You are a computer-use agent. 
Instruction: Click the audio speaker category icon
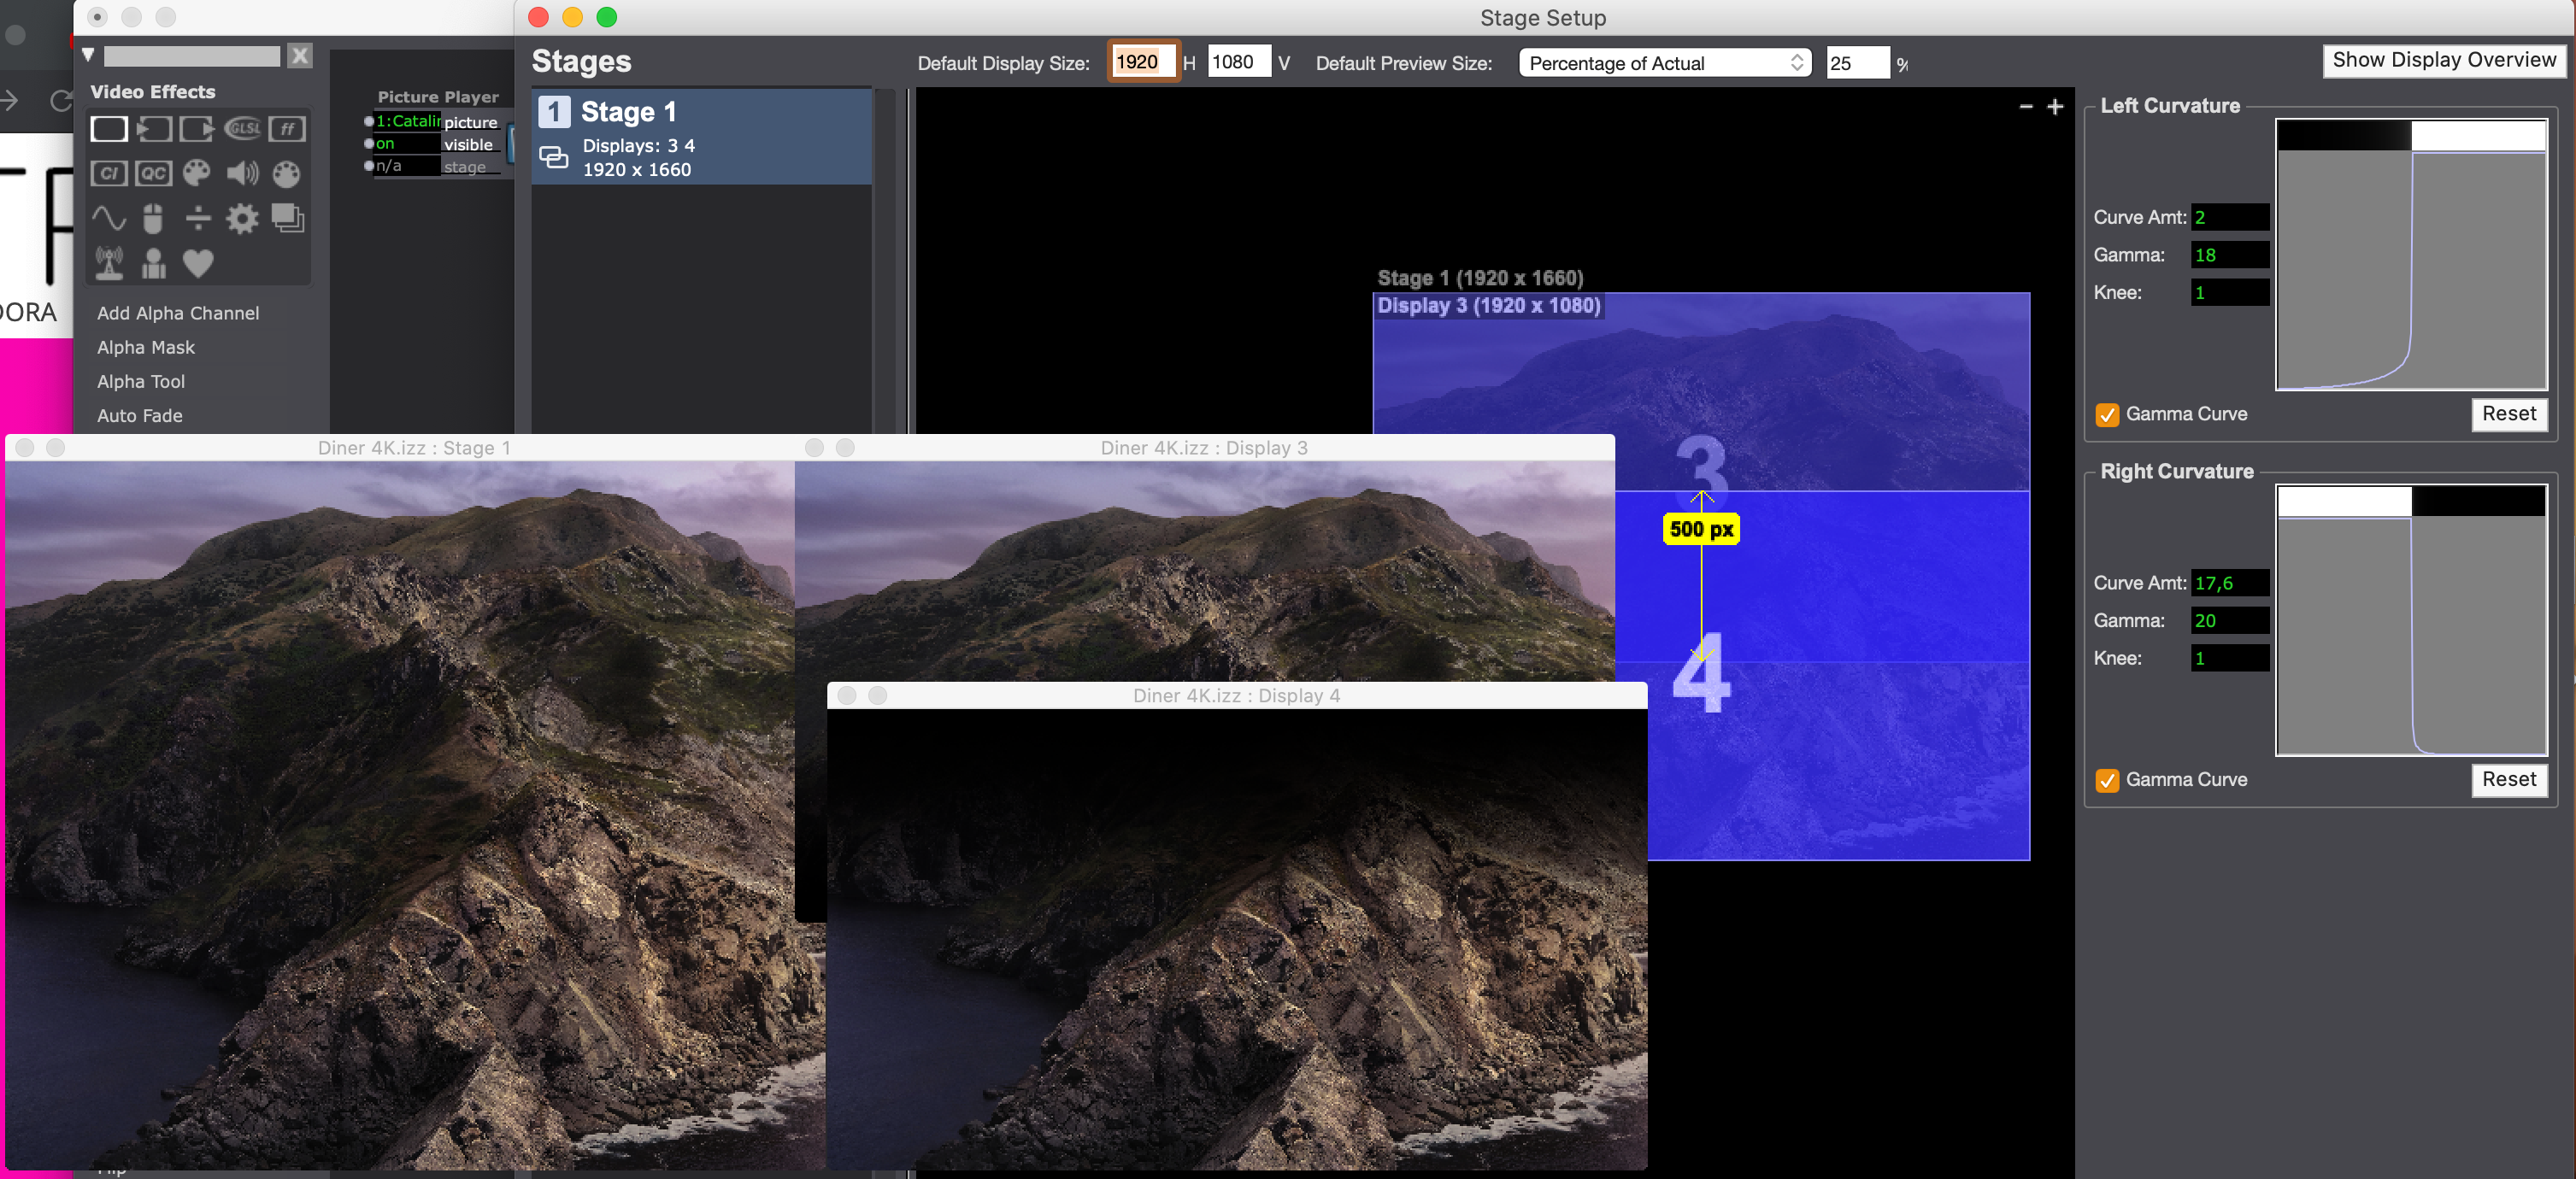[x=242, y=173]
